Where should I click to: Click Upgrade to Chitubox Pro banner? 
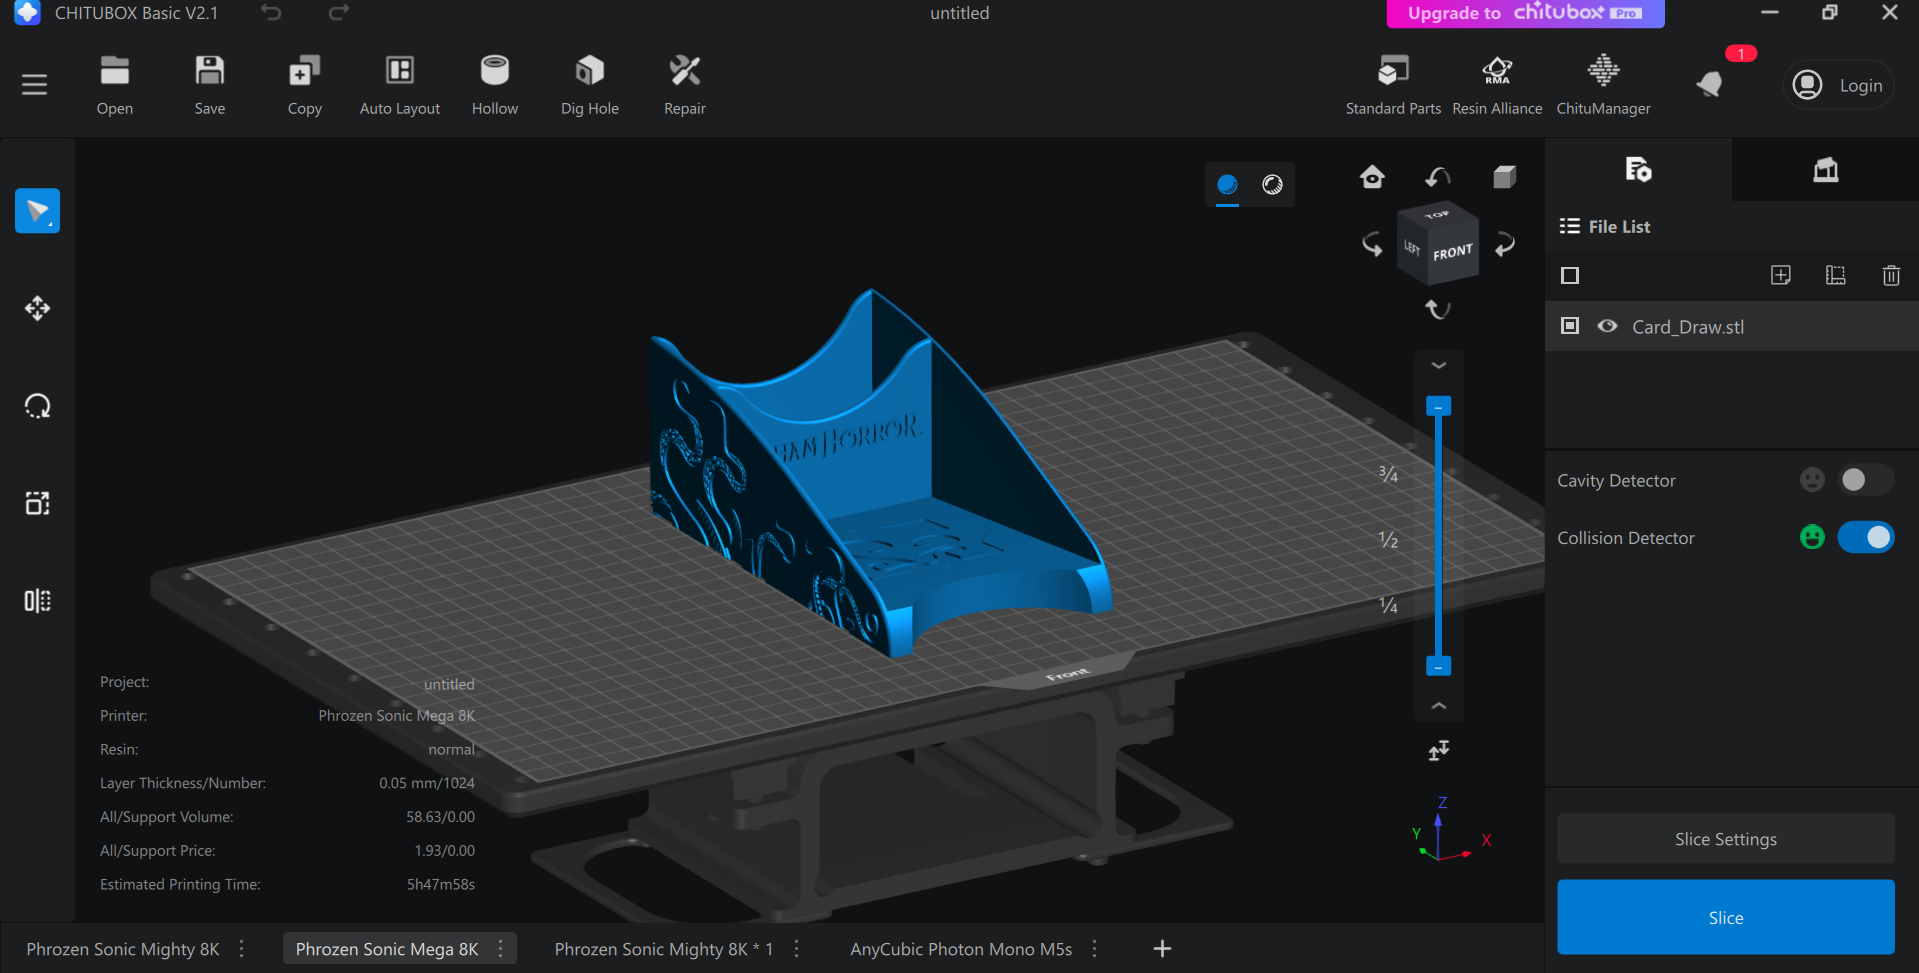(1525, 13)
